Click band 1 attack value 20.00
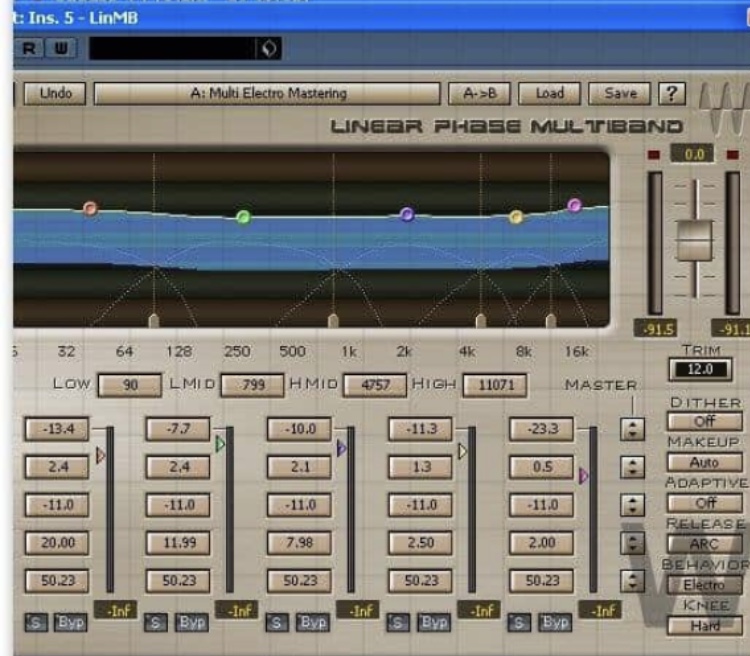 click(x=57, y=543)
